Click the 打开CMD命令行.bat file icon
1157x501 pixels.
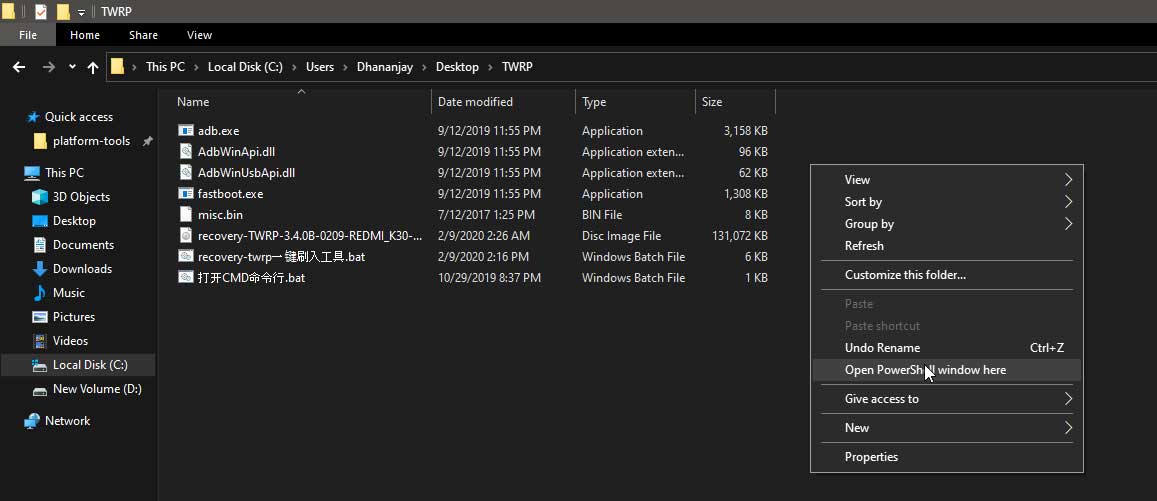(186, 277)
